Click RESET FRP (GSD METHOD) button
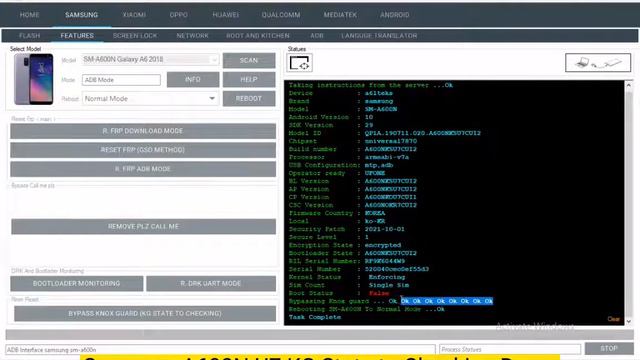This screenshot has width=640, height=360. 143,150
